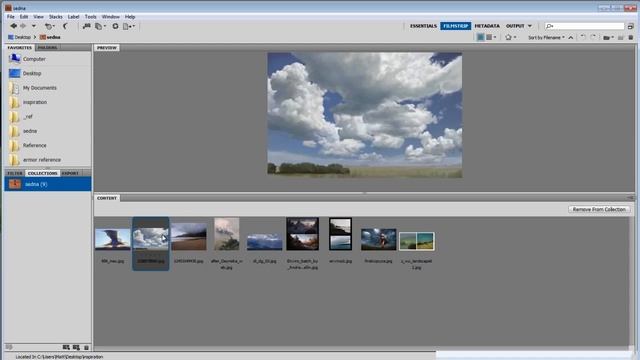Select the FILMSTRIP workspace
Image resolution: width=640 pixels, height=360 pixels.
456,26
